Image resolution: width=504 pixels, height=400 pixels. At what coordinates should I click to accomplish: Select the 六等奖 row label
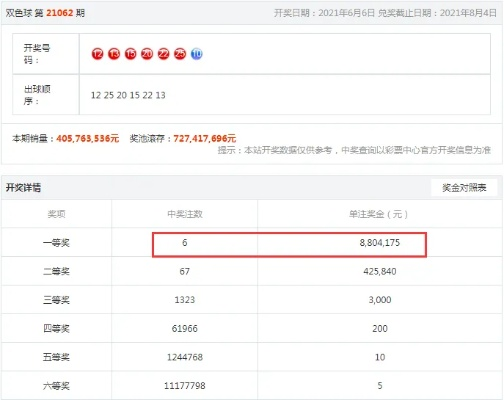56,386
